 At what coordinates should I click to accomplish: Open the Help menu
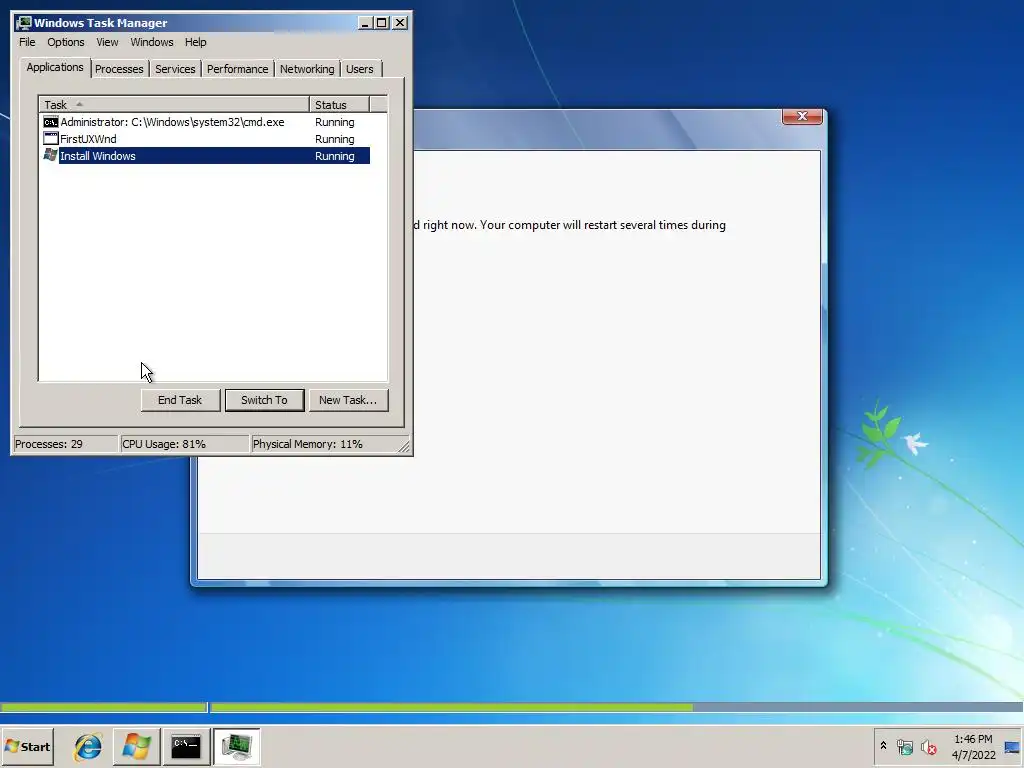195,42
